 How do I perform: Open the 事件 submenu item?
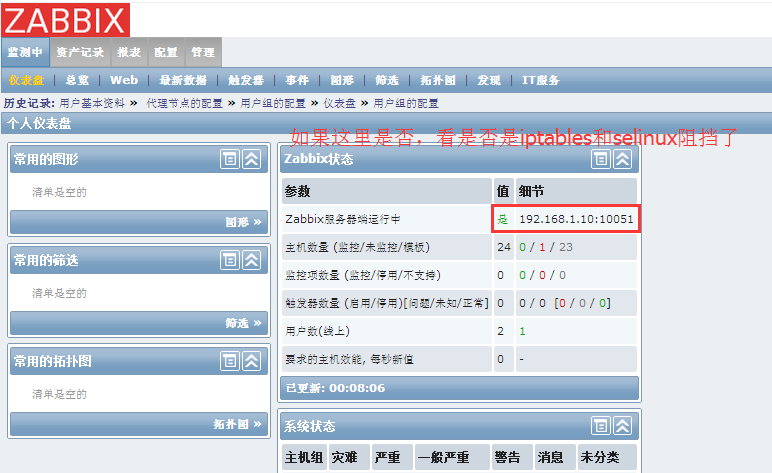297,80
